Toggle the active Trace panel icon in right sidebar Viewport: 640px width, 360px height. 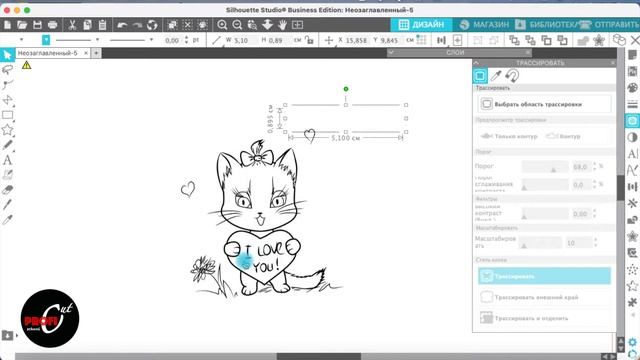pos(632,121)
